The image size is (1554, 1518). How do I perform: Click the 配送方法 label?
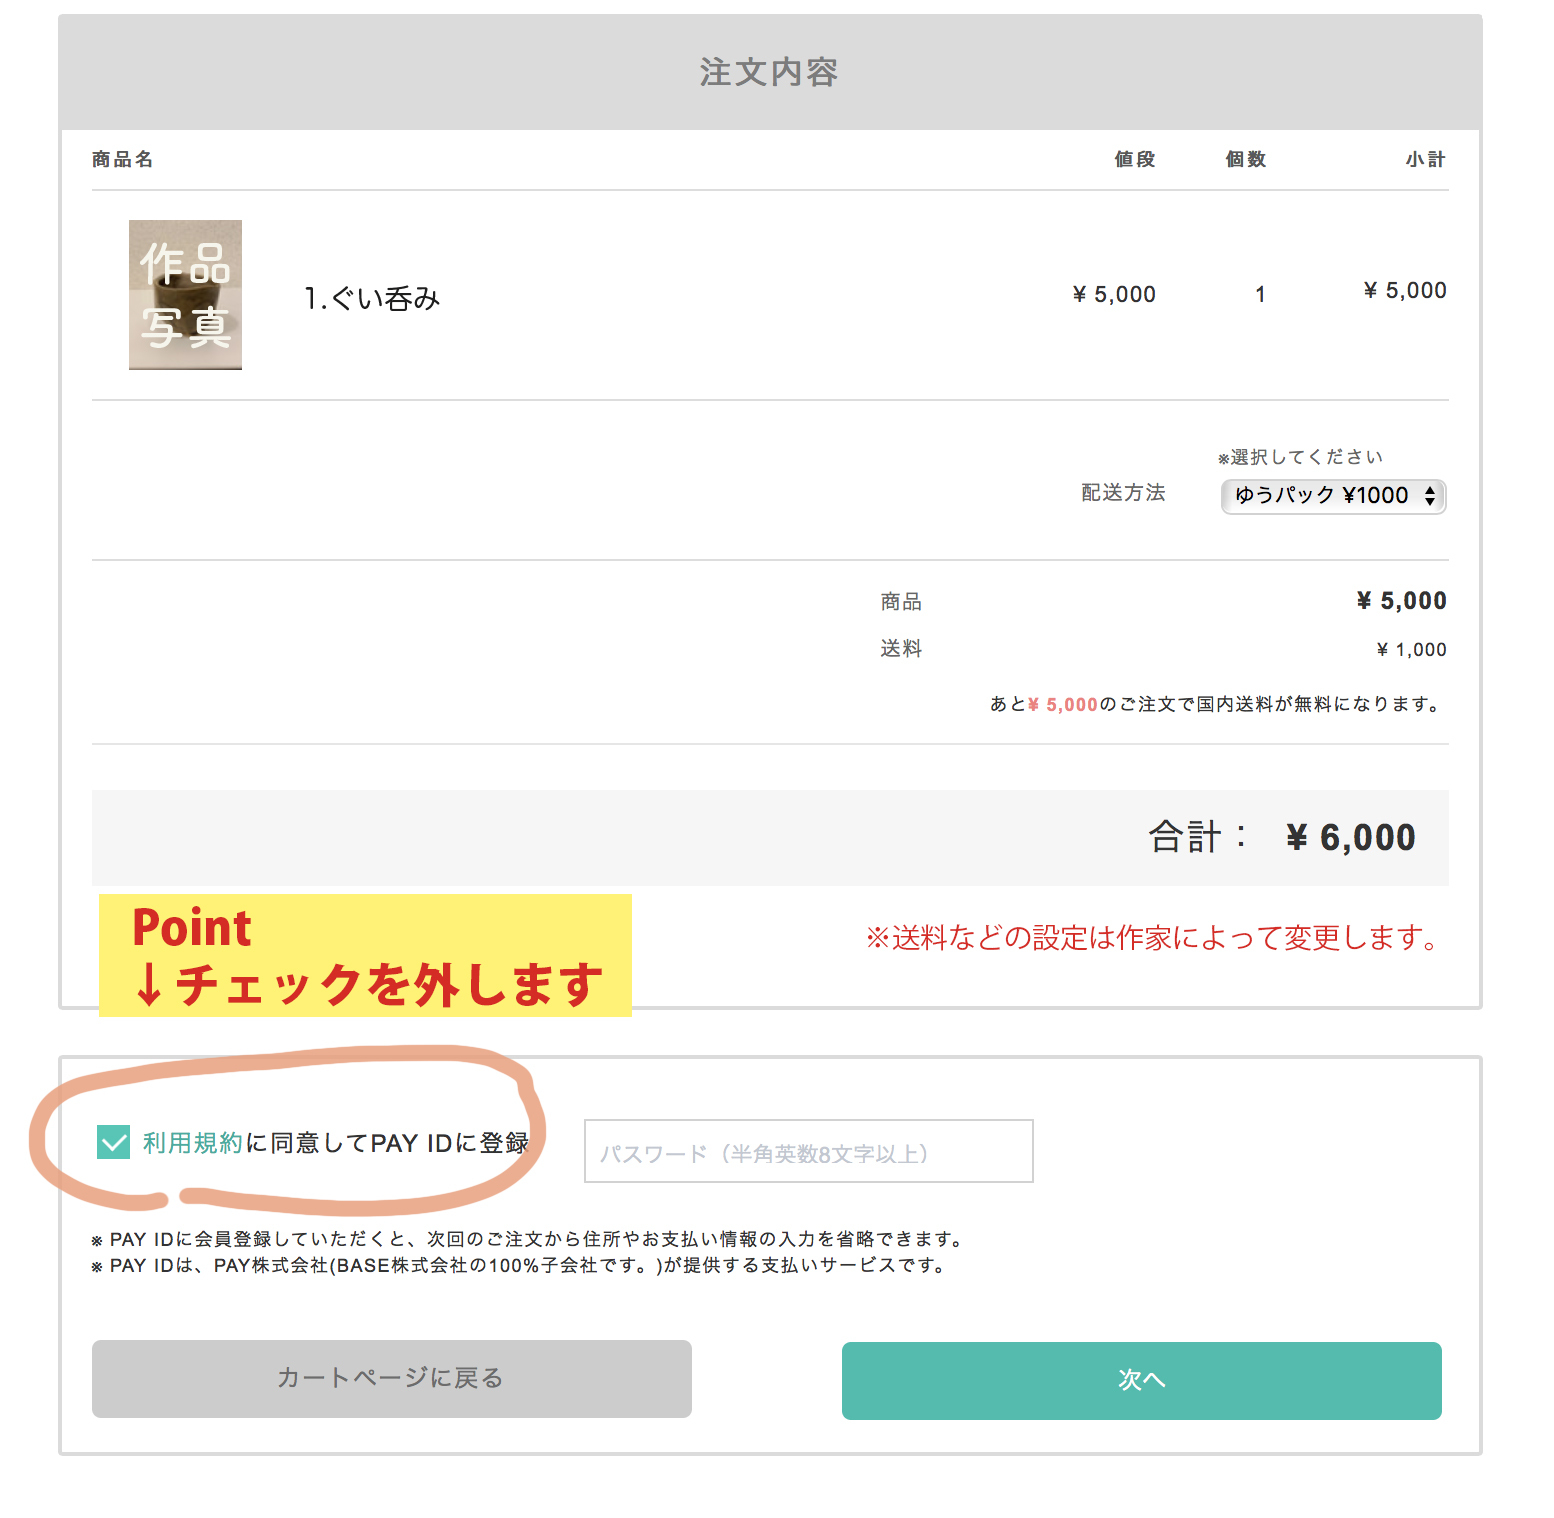(x=1123, y=493)
